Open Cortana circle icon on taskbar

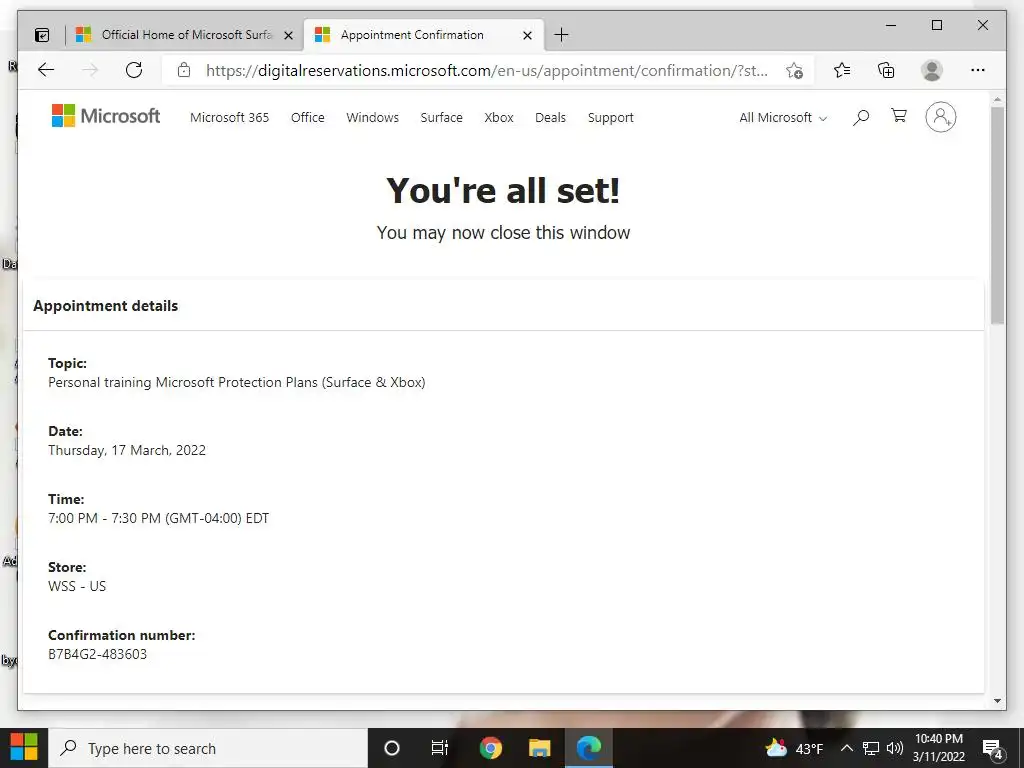392,748
